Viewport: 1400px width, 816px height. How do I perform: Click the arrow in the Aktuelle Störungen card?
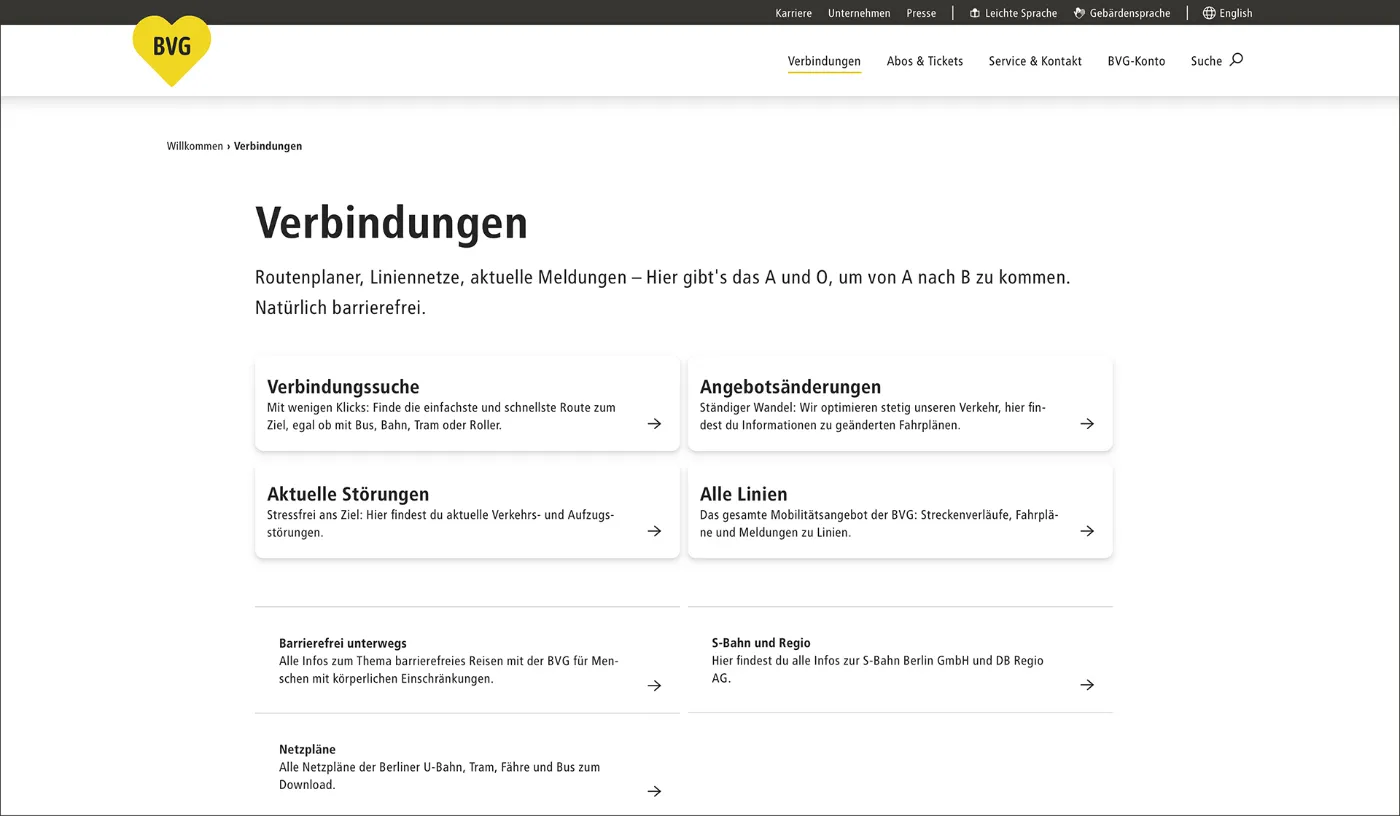click(x=654, y=531)
